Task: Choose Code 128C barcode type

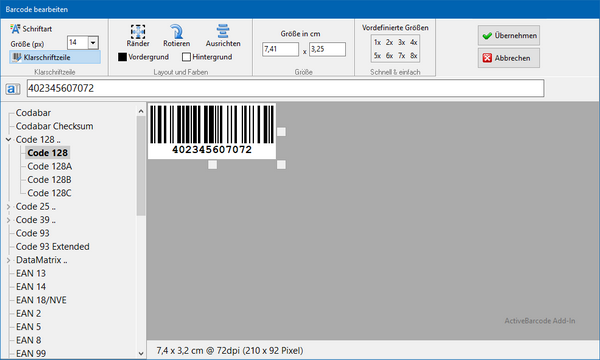Action: 49,193
